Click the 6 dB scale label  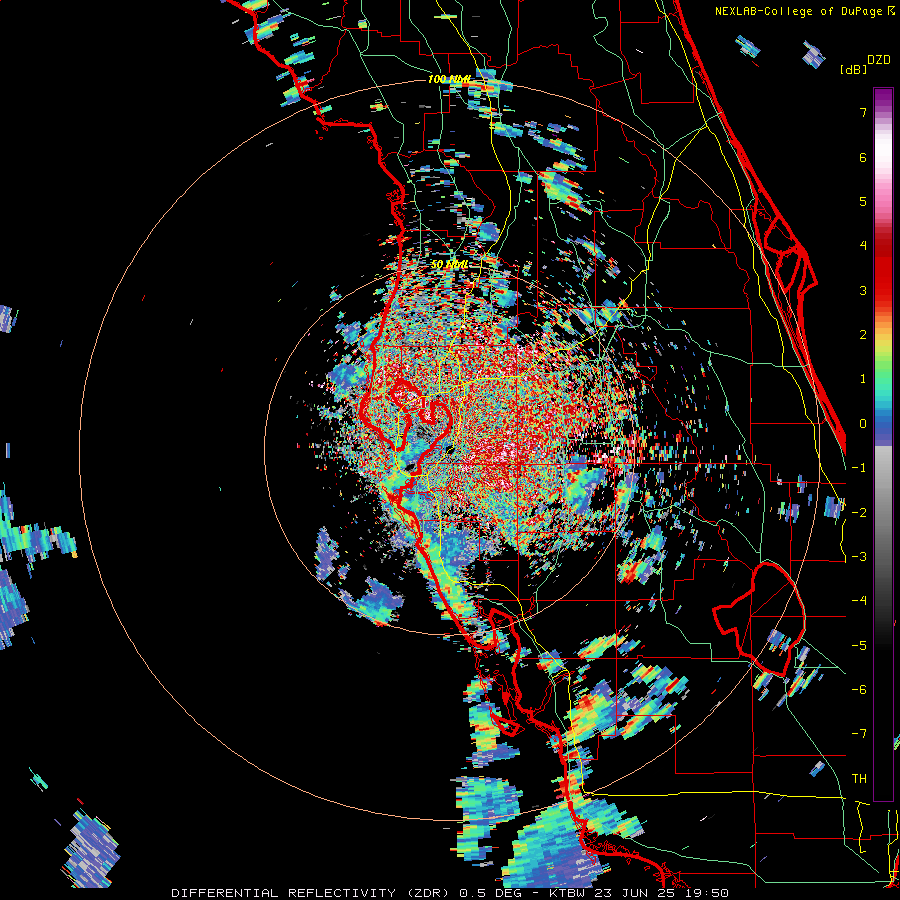[863, 157]
